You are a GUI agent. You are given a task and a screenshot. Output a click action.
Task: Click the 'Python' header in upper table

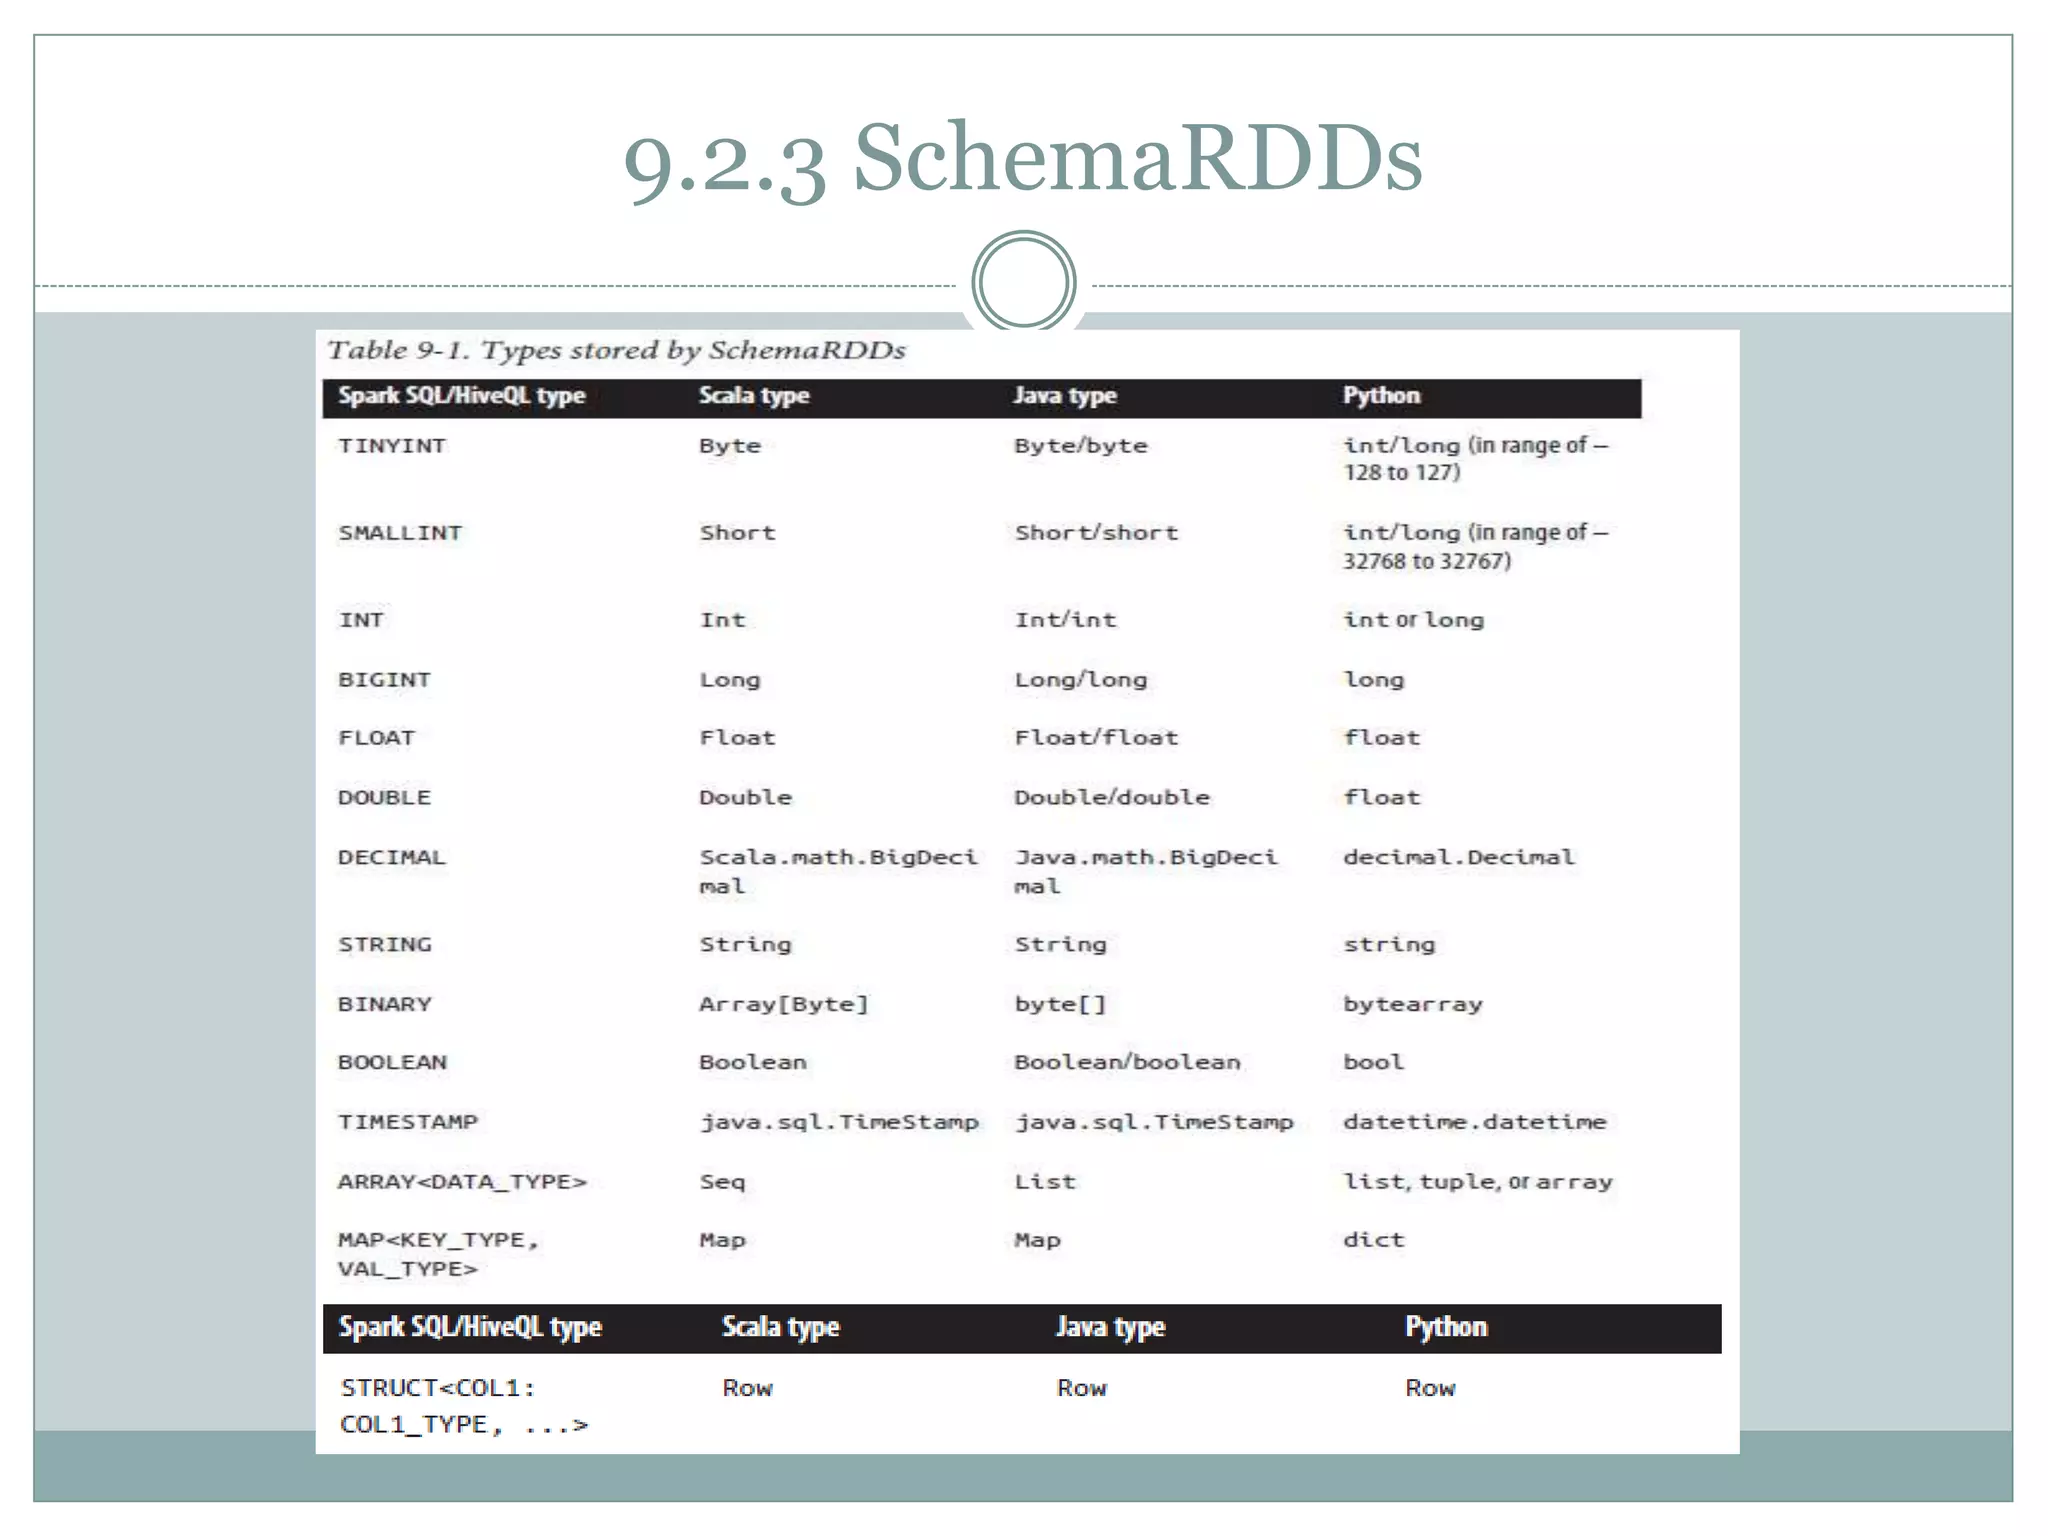pyautogui.click(x=1381, y=396)
